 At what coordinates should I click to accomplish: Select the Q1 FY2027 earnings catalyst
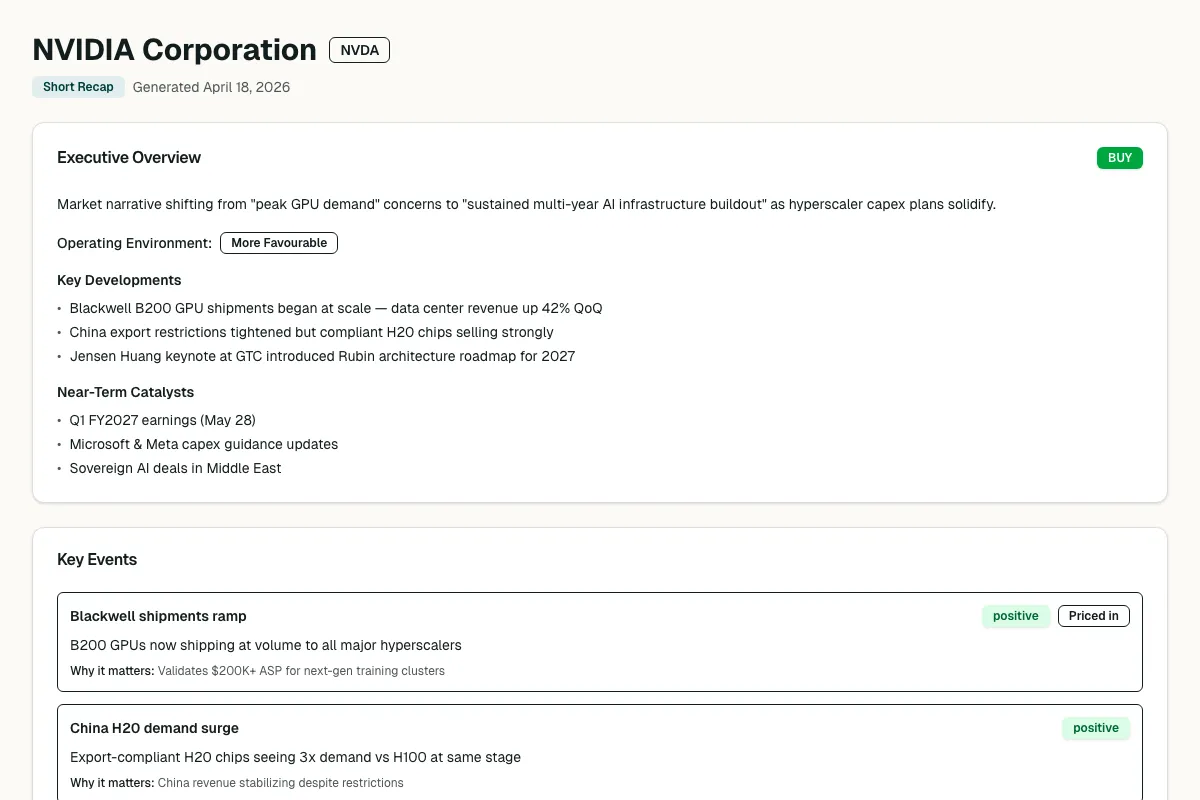[162, 420]
